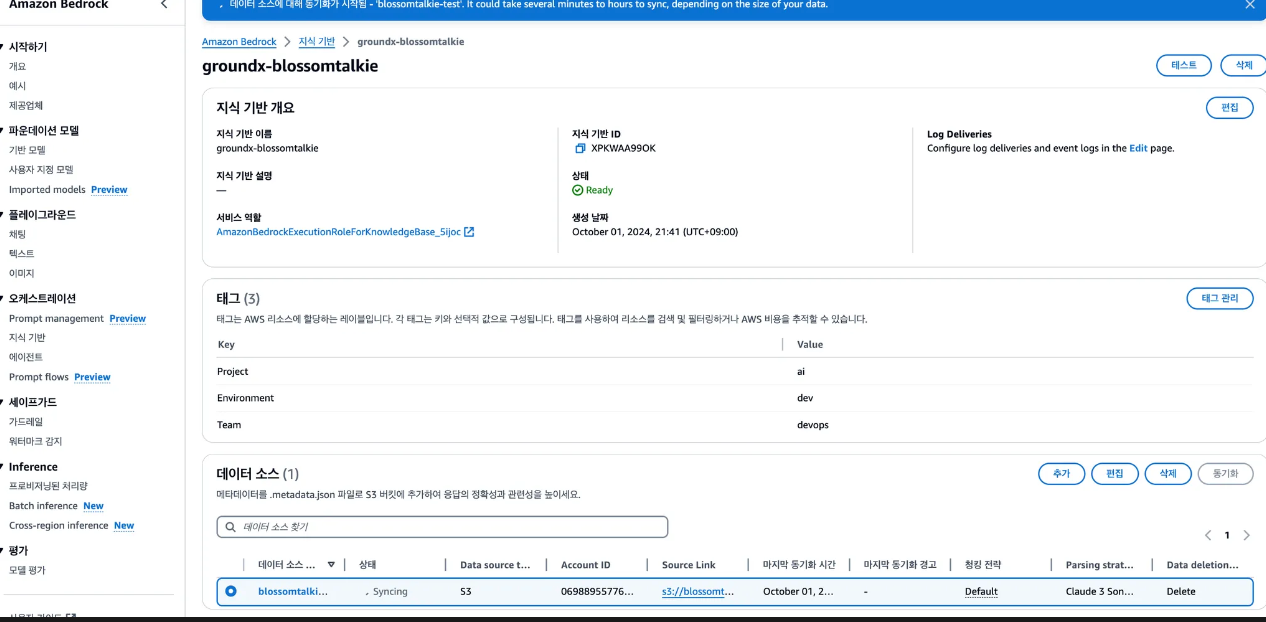The height and width of the screenshot is (622, 1266).
Task: Click 편집 in data source section
Action: click(1115, 474)
